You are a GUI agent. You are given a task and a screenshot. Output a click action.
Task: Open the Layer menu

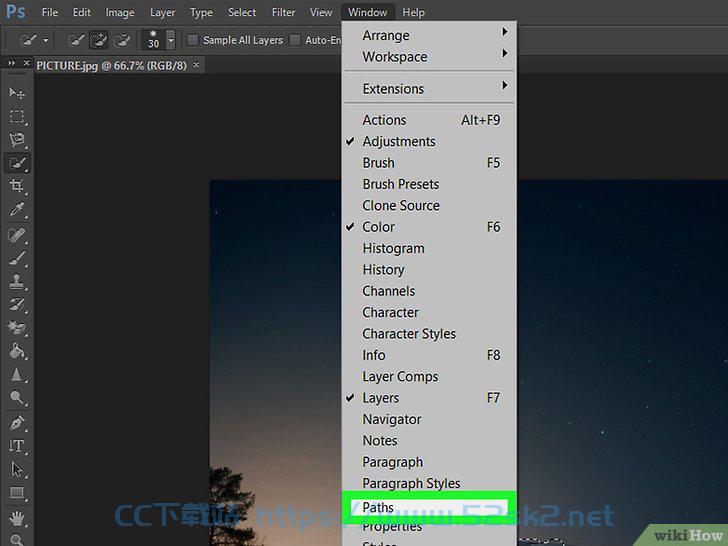pos(162,13)
